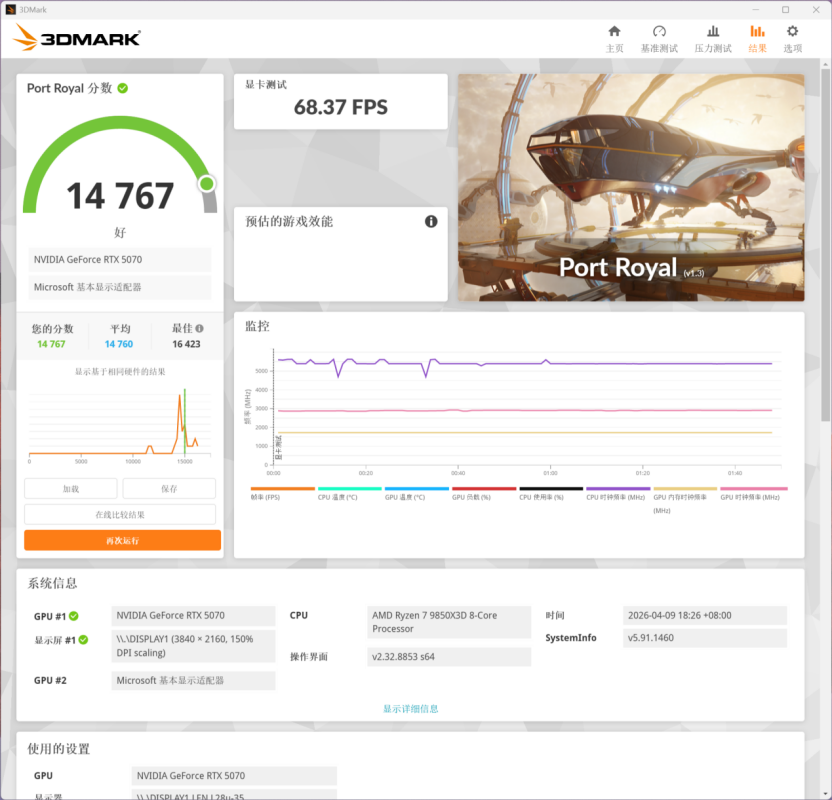The width and height of the screenshot is (832, 800).
Task: Click 在线比较结果 button
Action: click(x=120, y=515)
